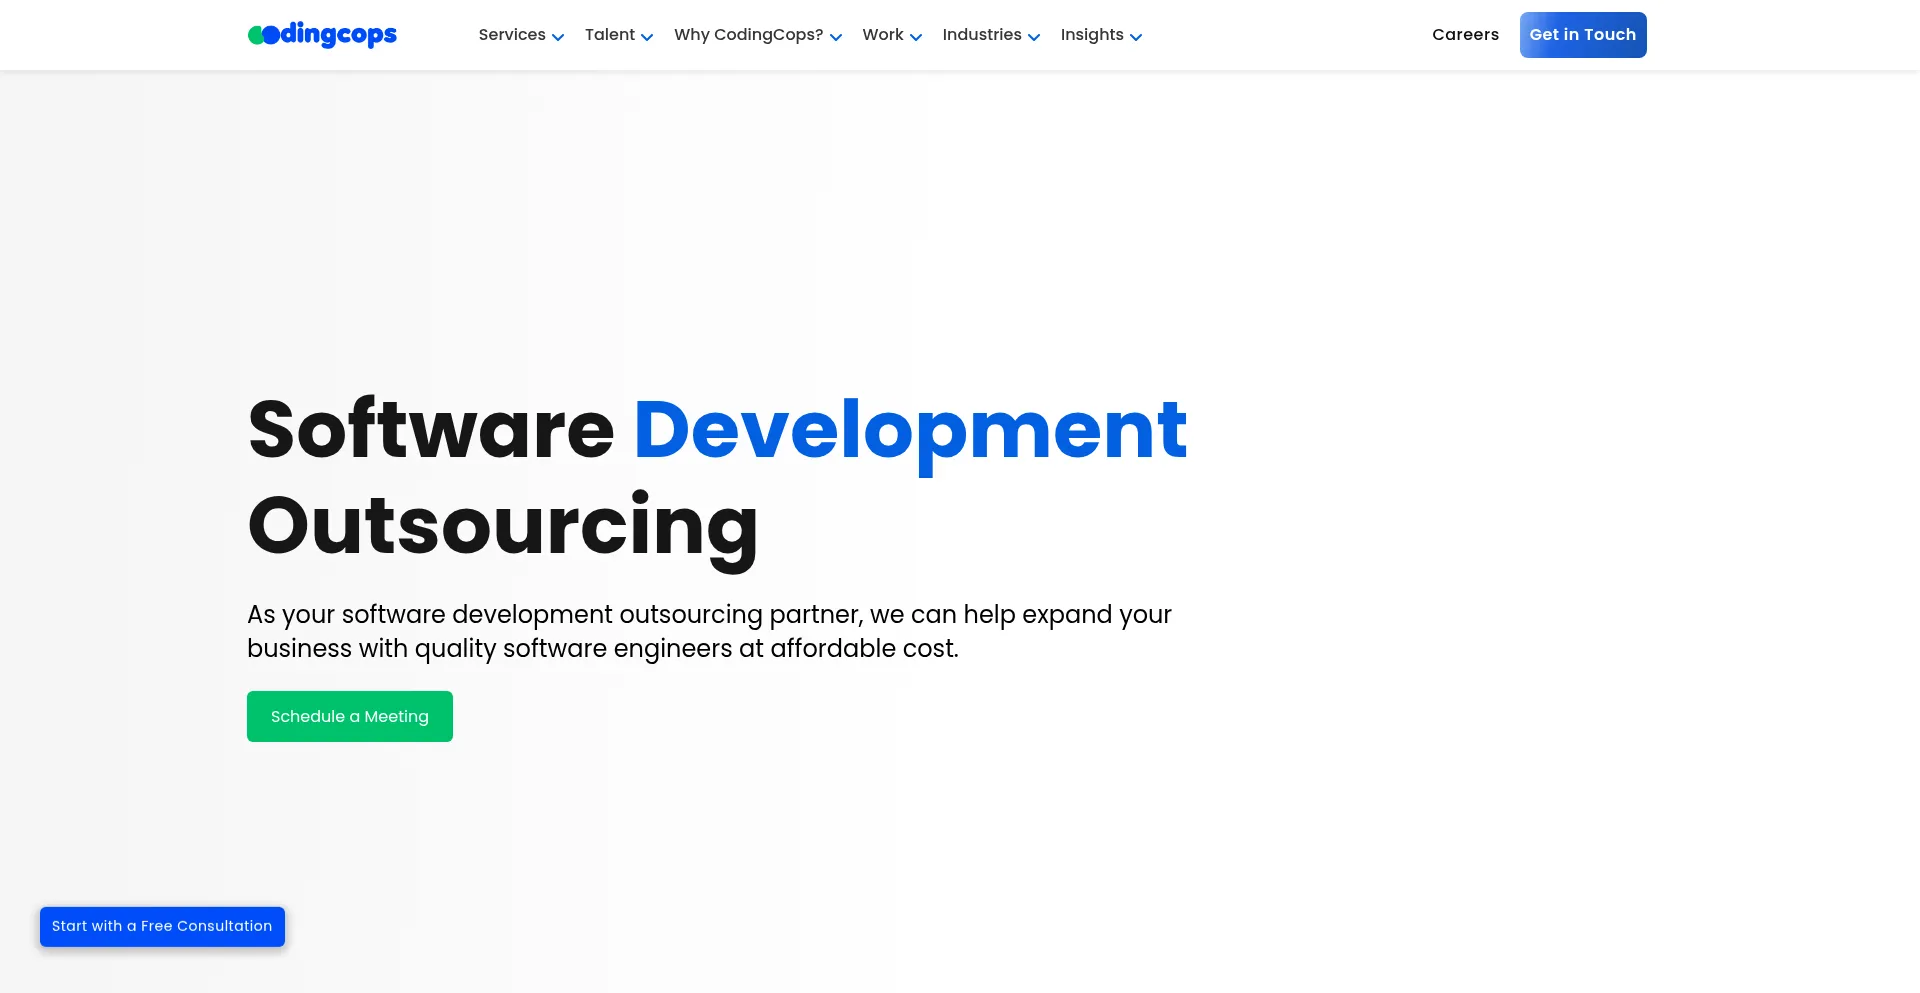Click the chevron icon beside Insights
This screenshot has height=993, width=1920.
click(1136, 37)
